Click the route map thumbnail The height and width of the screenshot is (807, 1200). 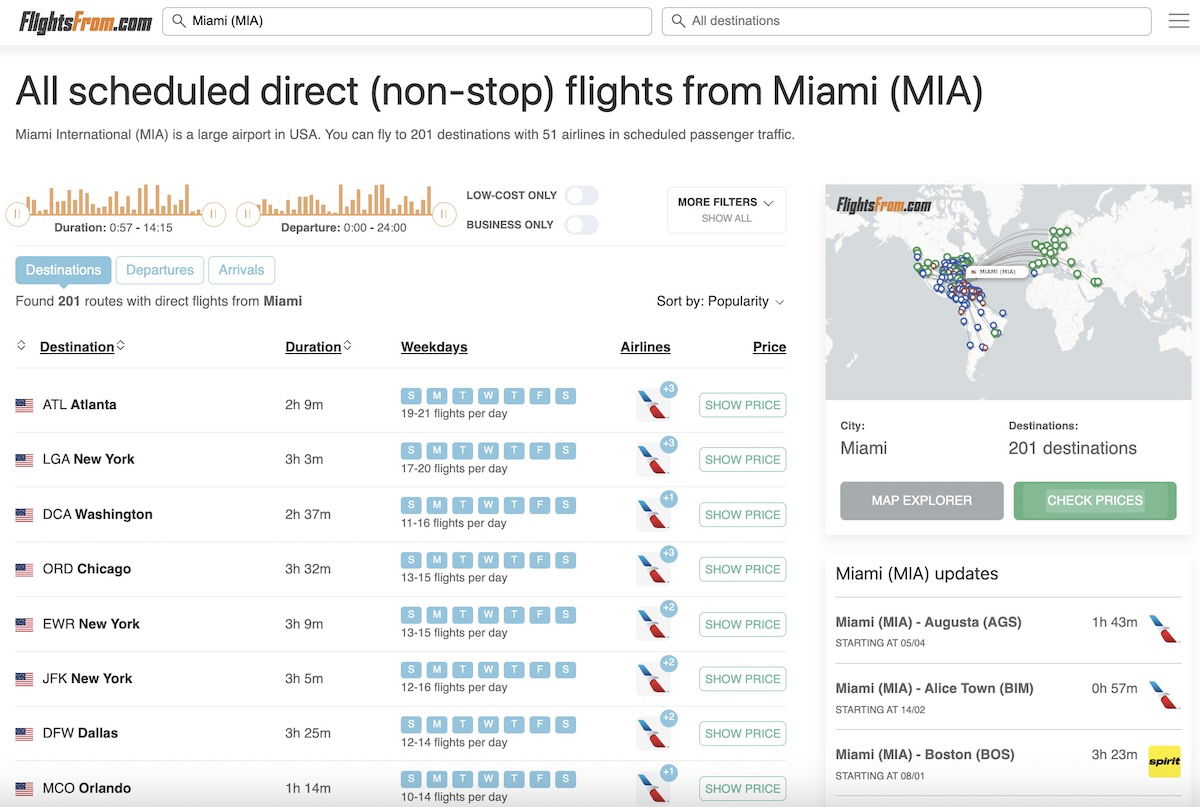(x=1007, y=292)
